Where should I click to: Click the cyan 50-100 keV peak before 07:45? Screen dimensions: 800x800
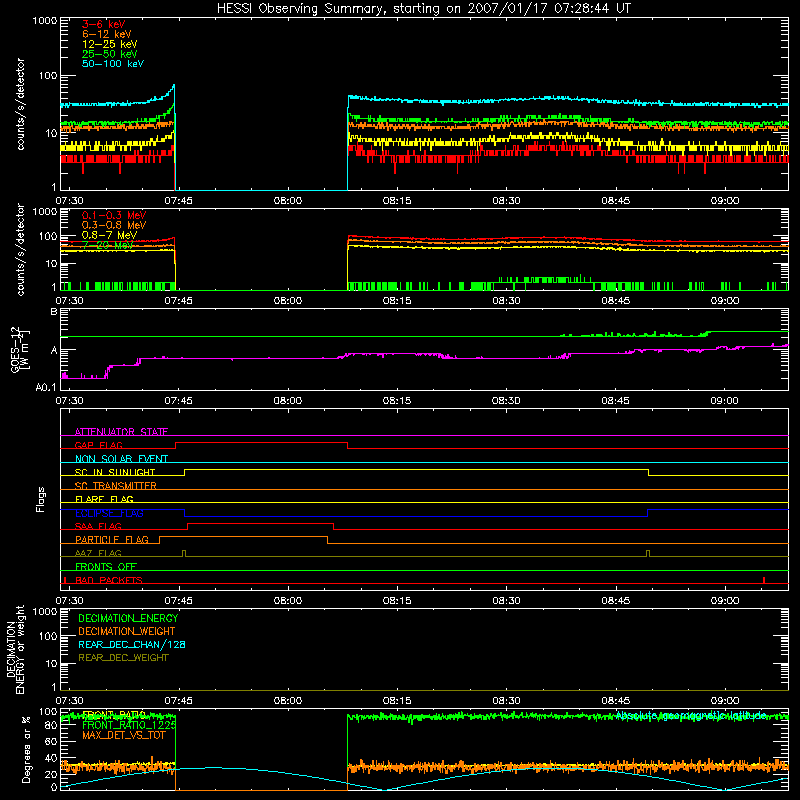tap(173, 87)
